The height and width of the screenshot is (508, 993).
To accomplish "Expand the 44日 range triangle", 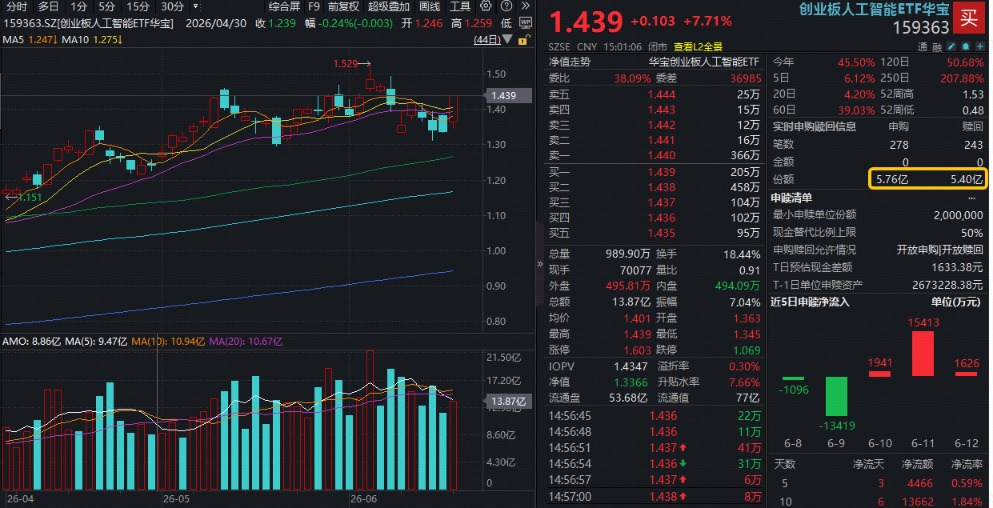I will pyautogui.click(x=507, y=40).
